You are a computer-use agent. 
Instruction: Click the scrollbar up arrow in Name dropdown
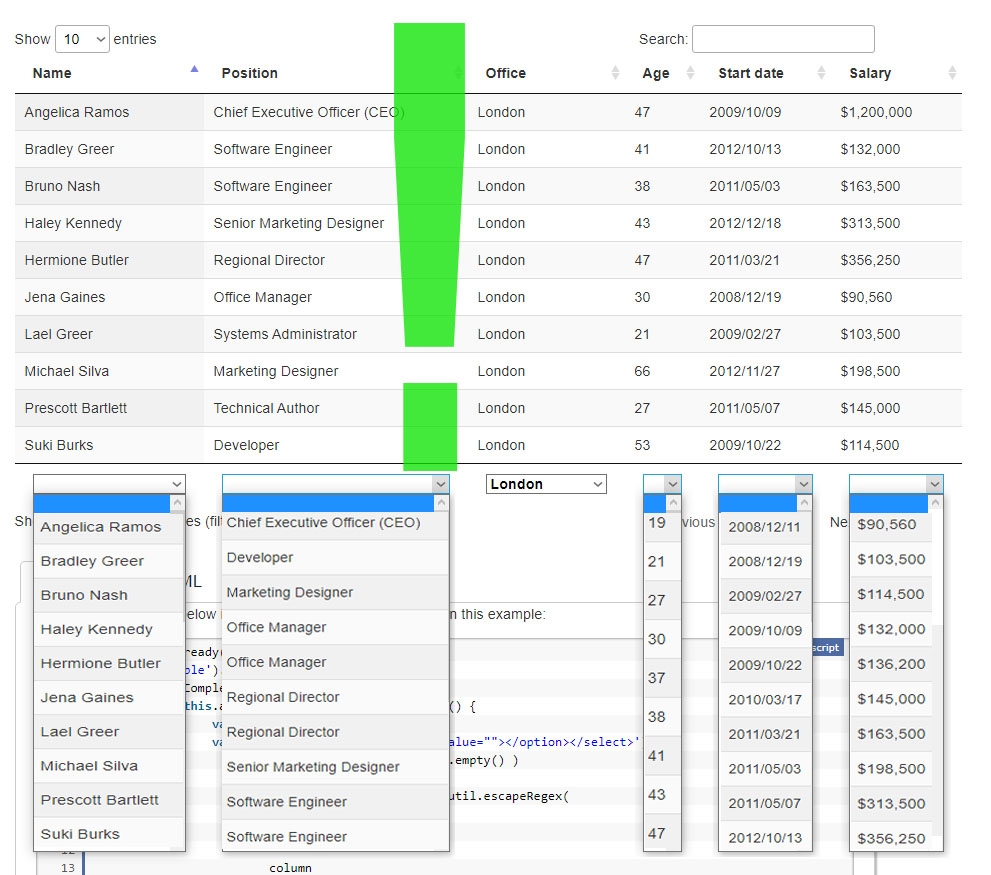[x=179, y=502]
